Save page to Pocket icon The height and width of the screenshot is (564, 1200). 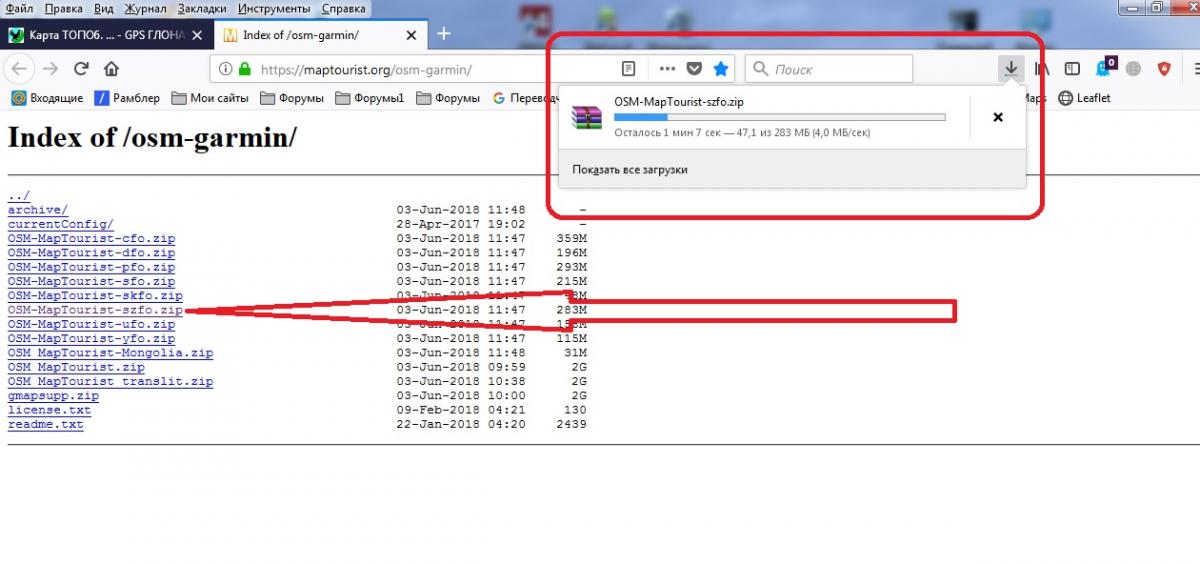pyautogui.click(x=694, y=69)
